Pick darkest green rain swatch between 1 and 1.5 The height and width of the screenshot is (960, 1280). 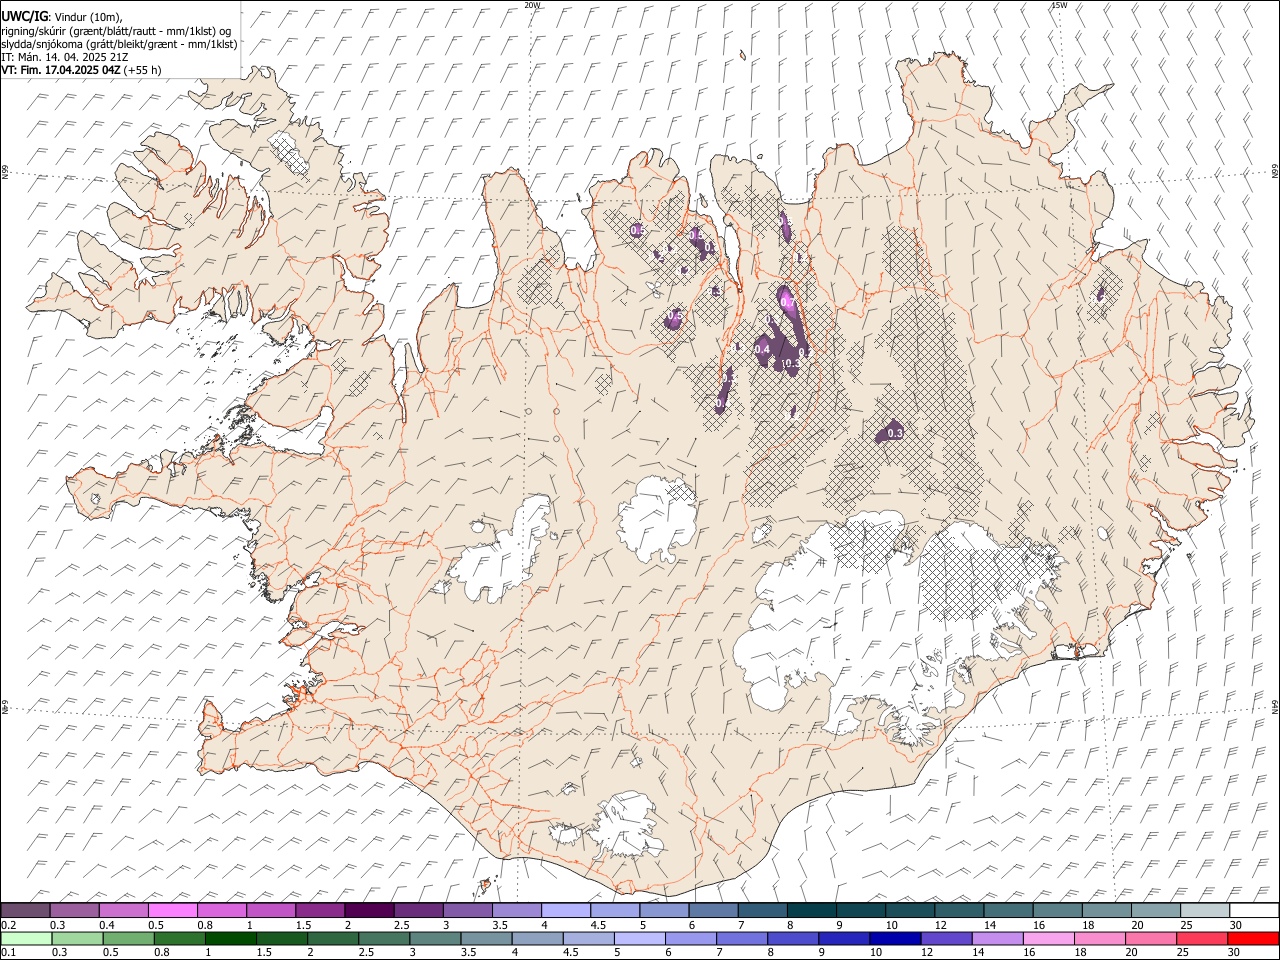coord(230,938)
